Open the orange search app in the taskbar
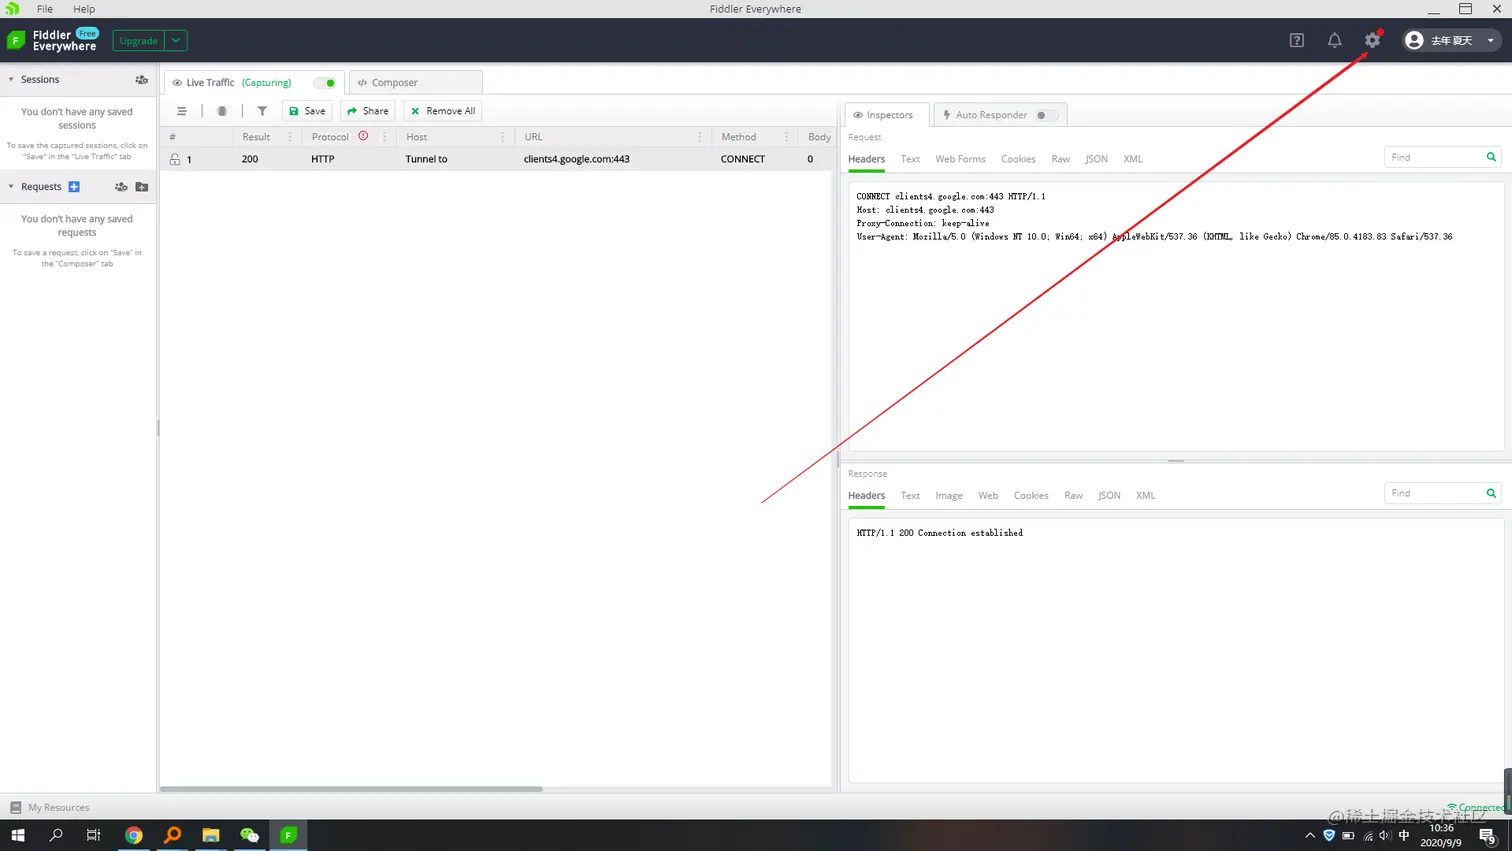This screenshot has height=851, width=1512. tap(172, 835)
